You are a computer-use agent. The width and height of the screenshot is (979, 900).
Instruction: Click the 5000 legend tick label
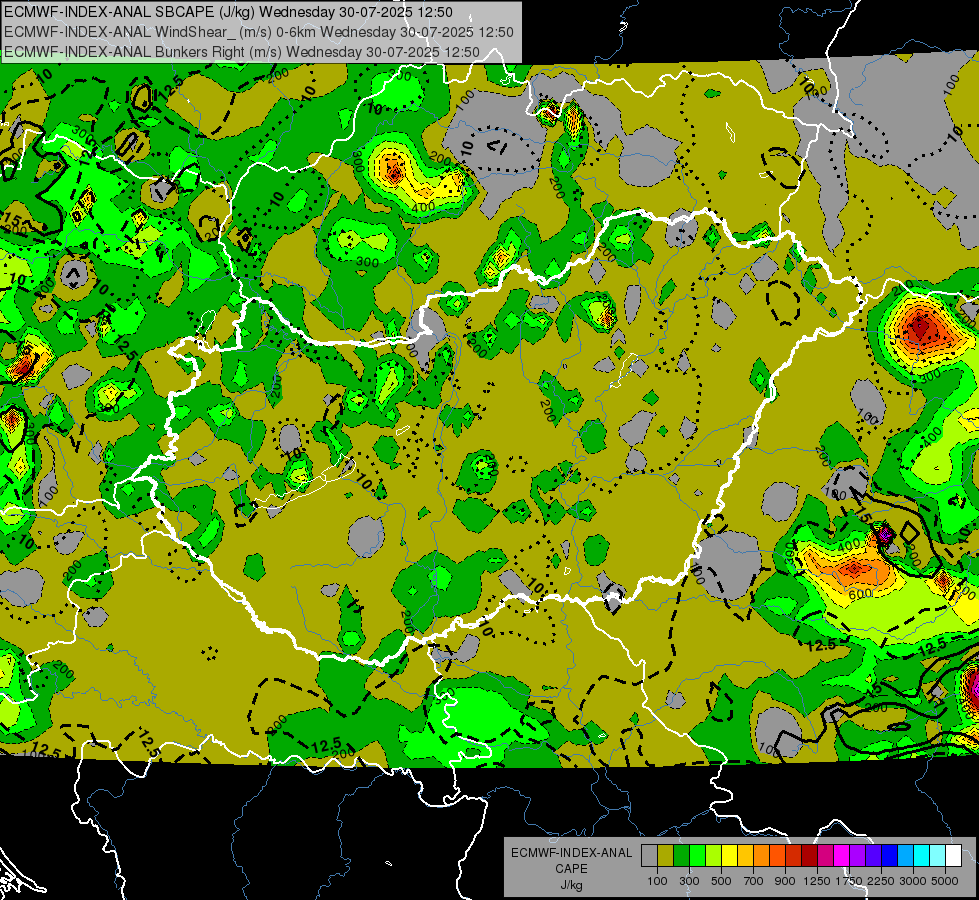pyautogui.click(x=945, y=881)
